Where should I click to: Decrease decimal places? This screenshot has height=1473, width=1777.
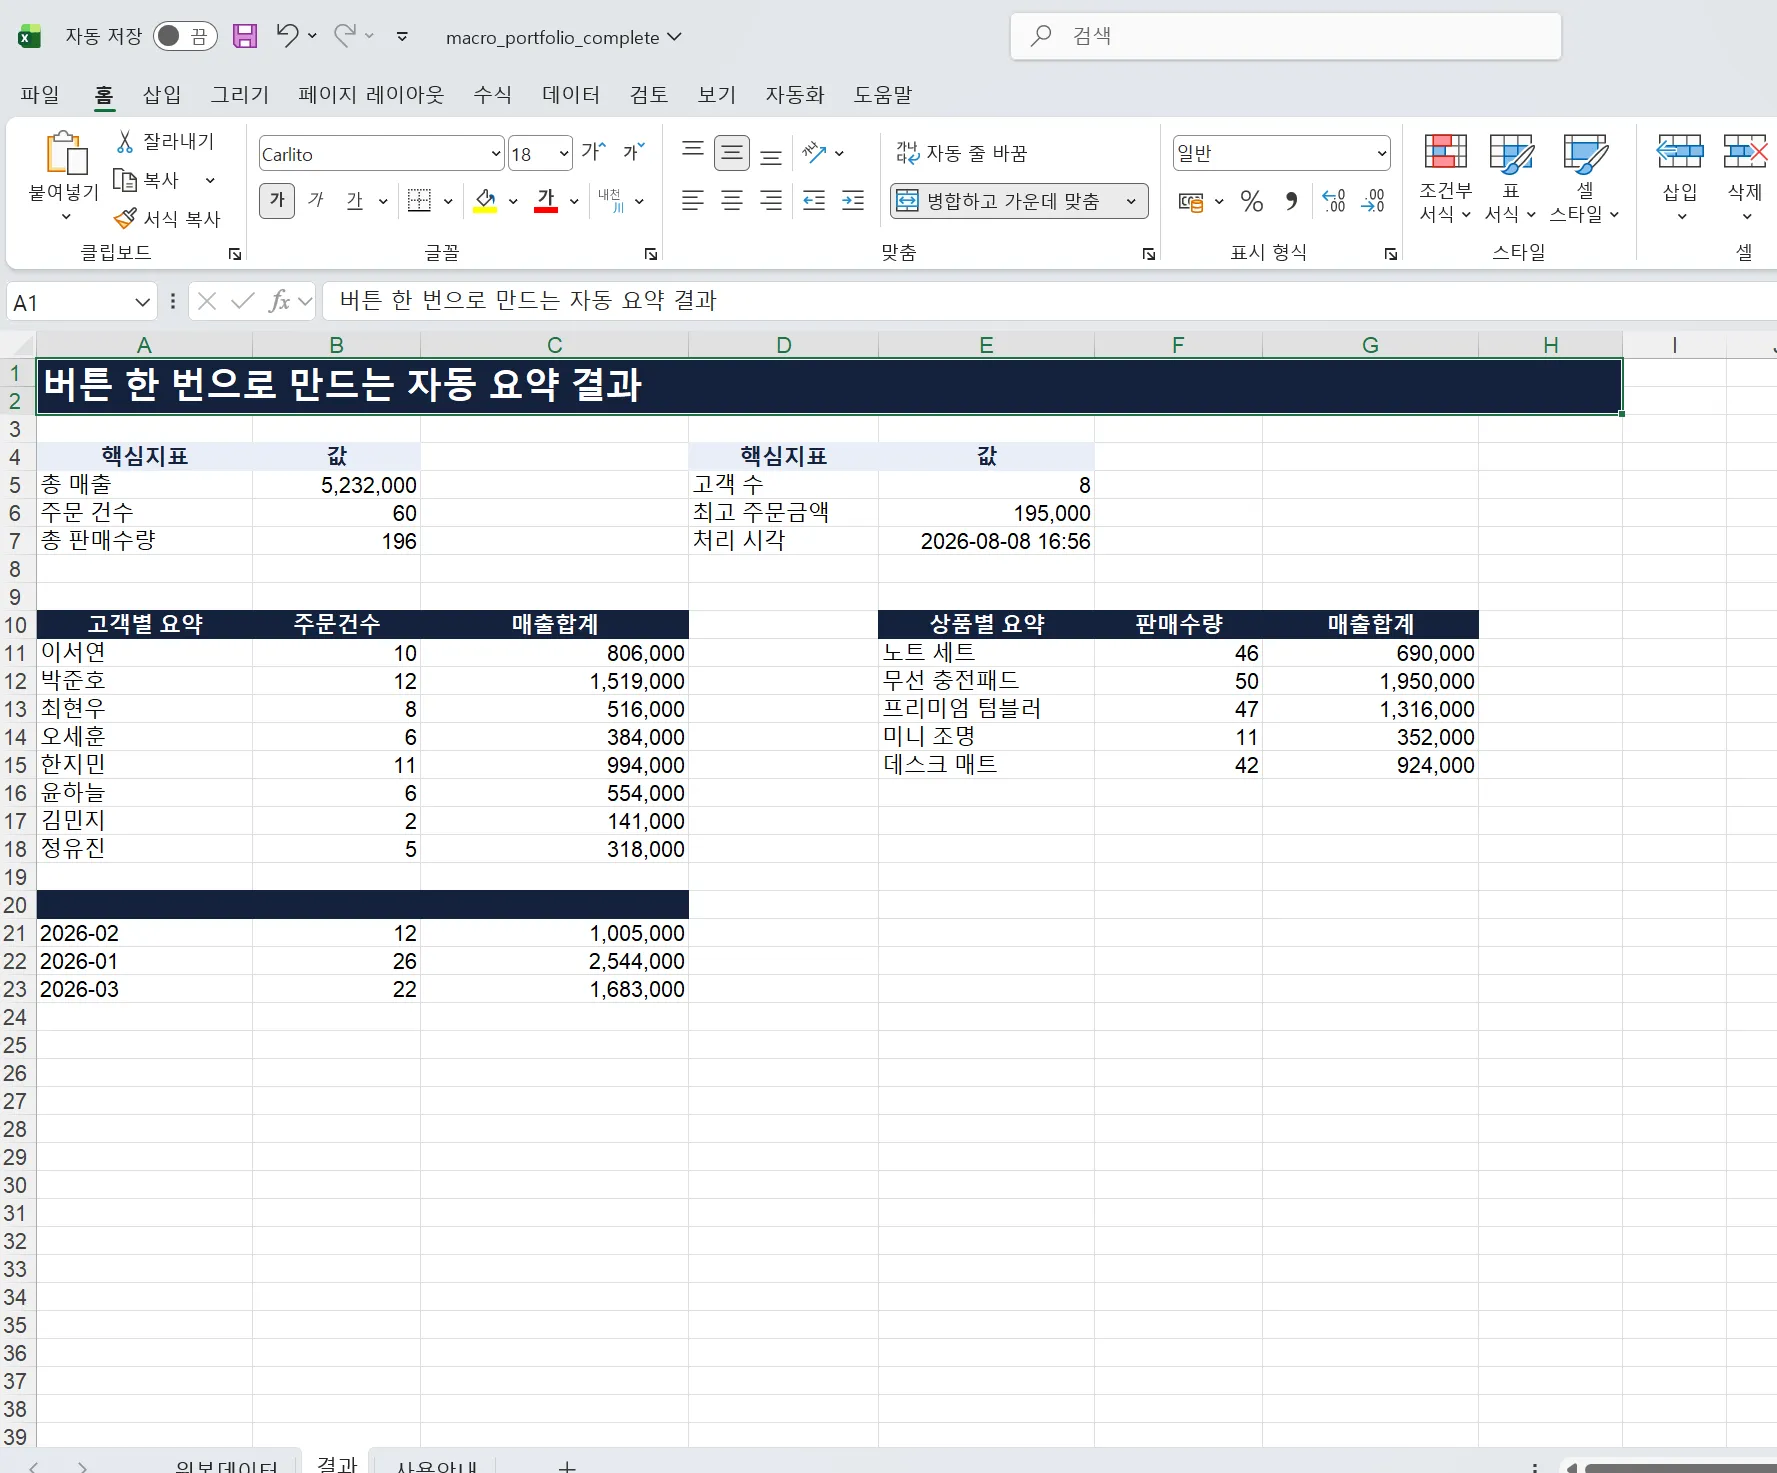click(1374, 201)
